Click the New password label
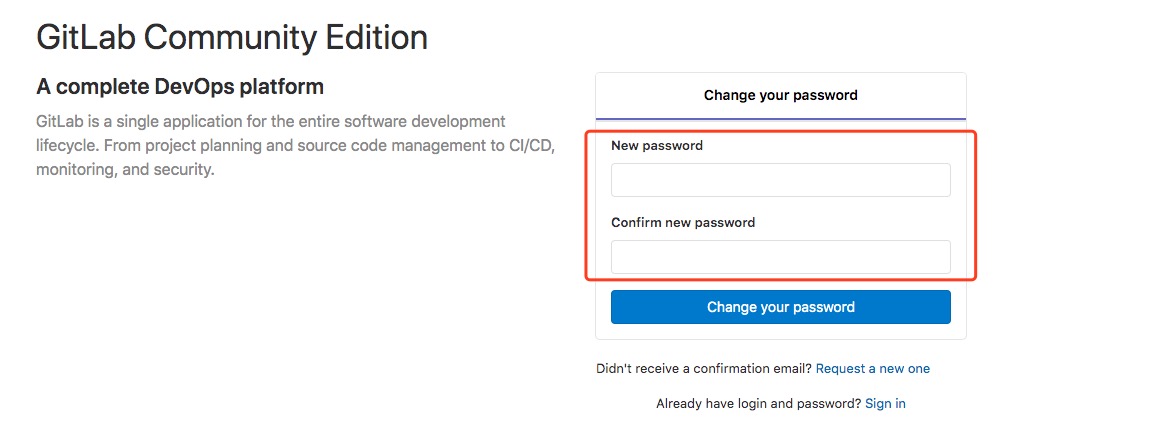 coord(656,146)
